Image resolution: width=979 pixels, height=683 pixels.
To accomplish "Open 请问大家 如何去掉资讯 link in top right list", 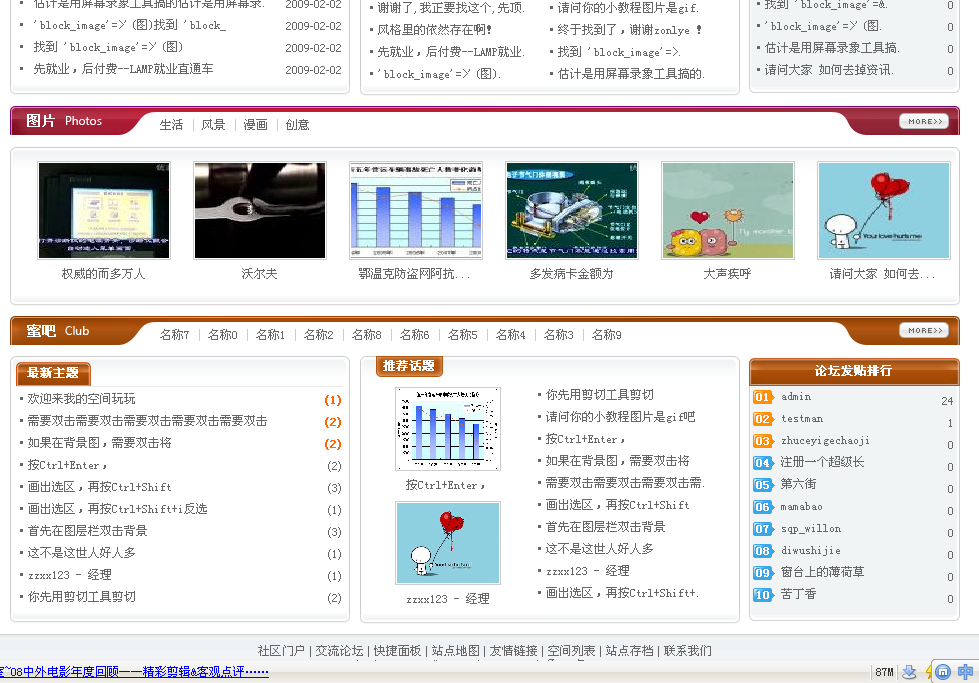I will pyautogui.click(x=829, y=70).
